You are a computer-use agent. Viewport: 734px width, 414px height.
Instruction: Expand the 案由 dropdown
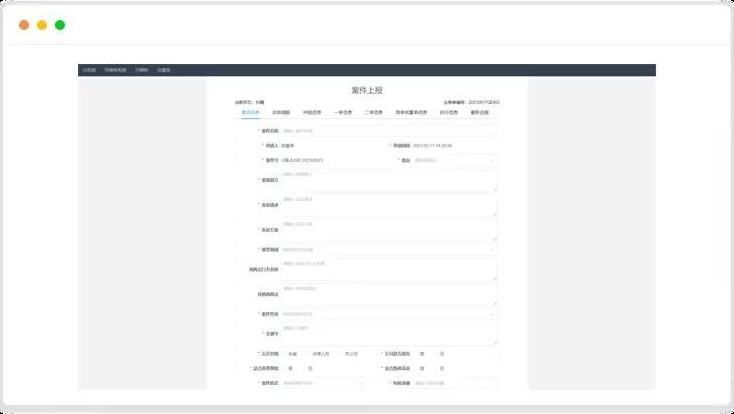(455, 160)
